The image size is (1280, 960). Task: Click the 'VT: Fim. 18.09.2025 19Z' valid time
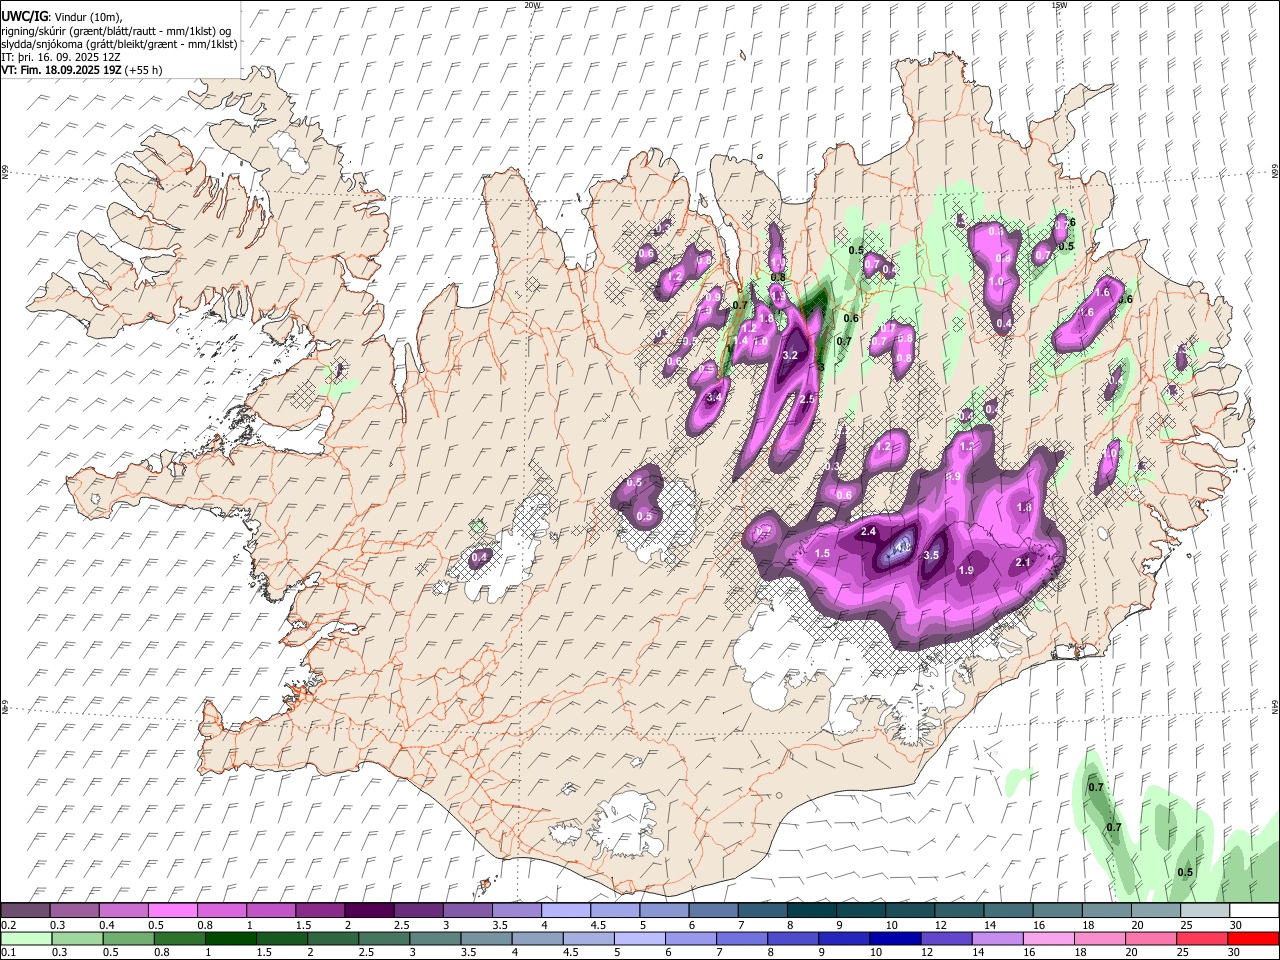(x=62, y=70)
